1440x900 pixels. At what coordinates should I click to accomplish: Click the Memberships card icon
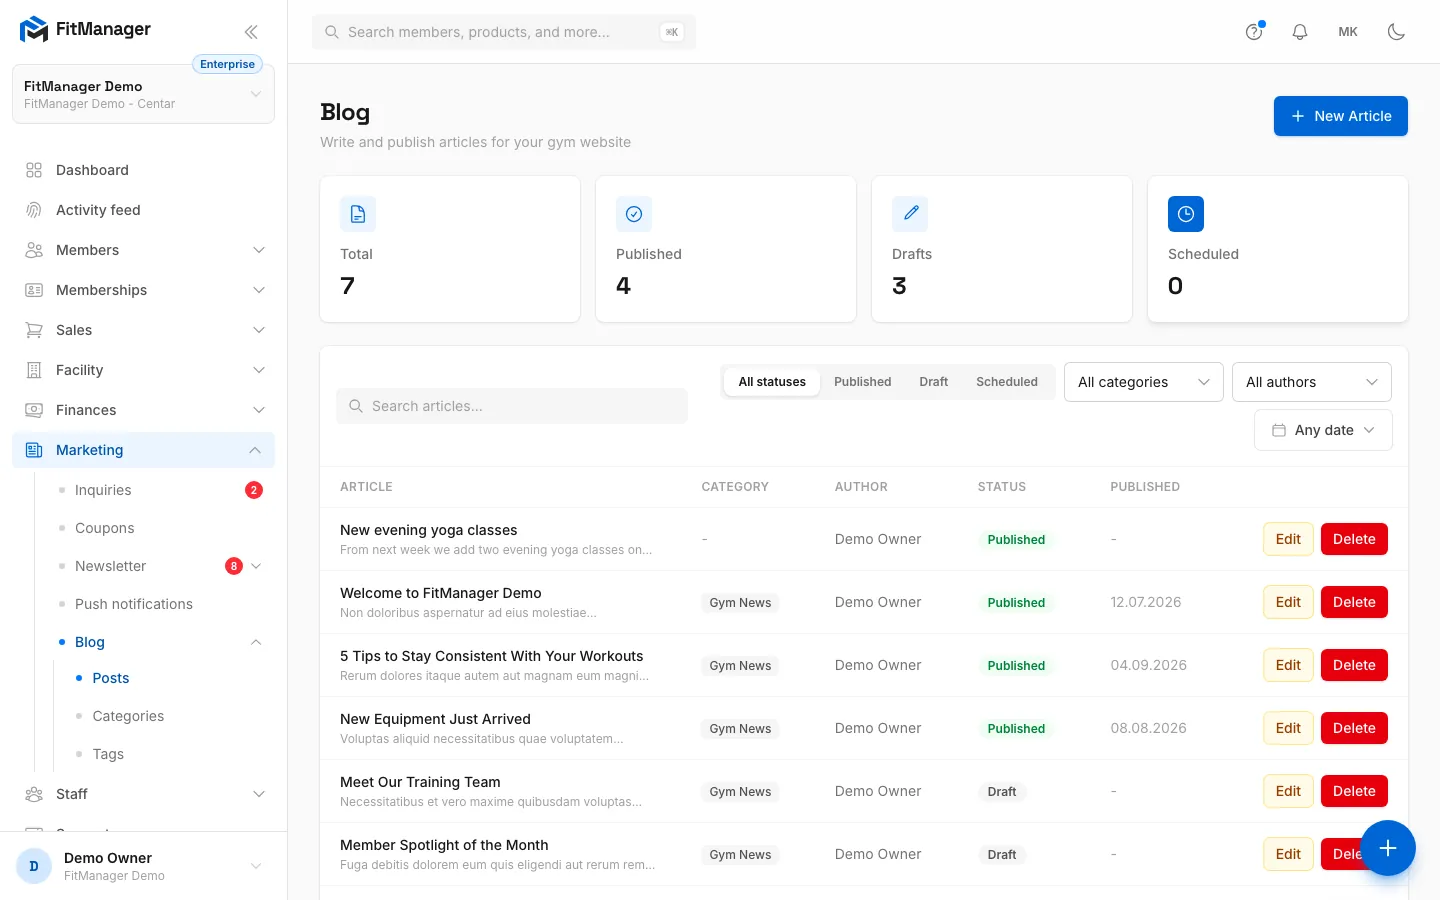tap(34, 290)
